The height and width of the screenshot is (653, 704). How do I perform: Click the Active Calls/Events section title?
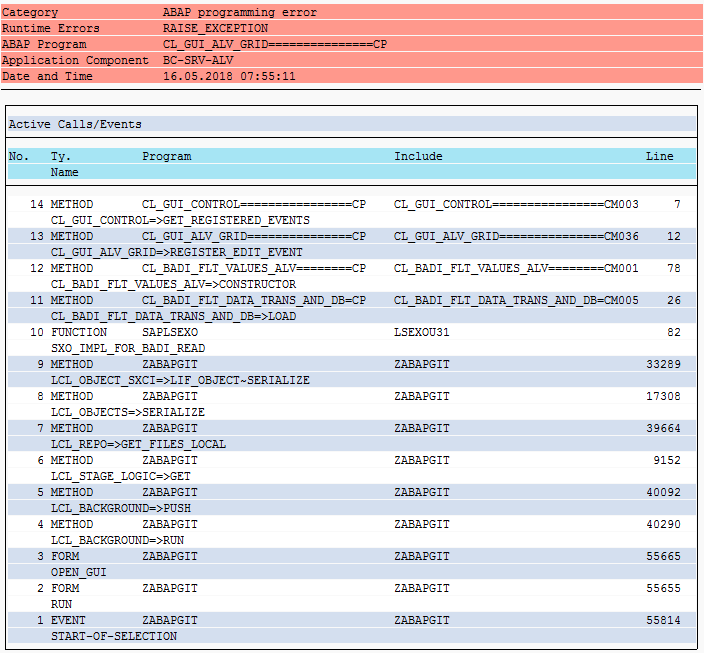coord(75,124)
